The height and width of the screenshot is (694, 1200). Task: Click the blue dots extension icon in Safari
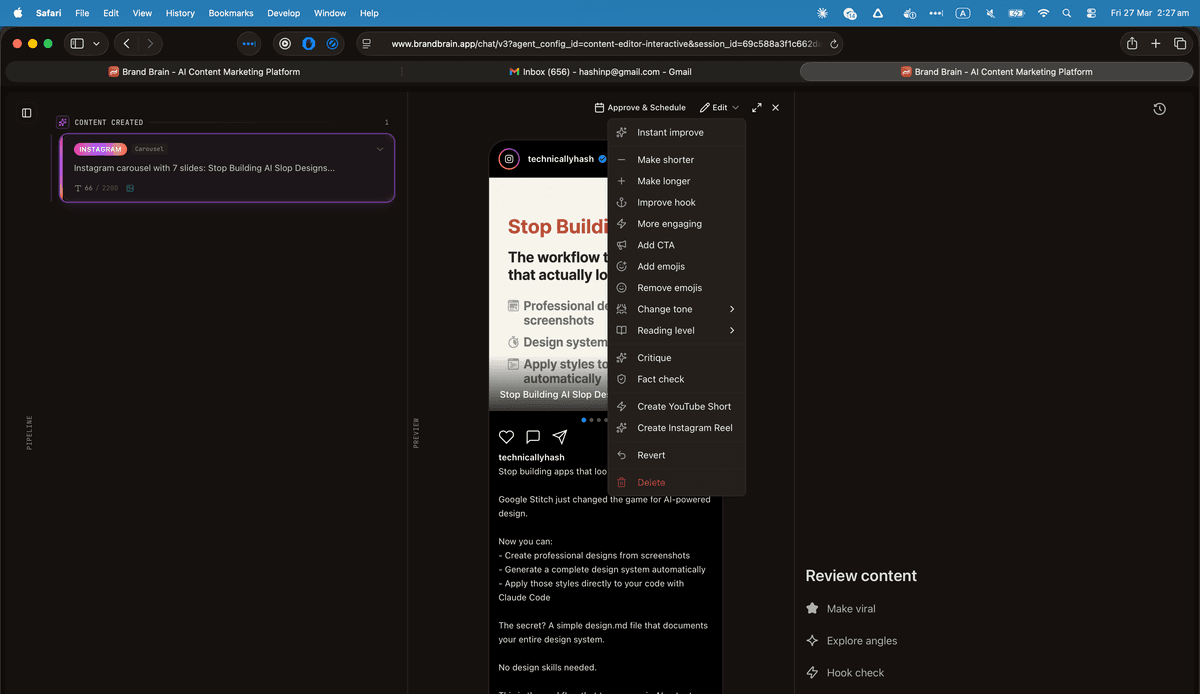tap(249, 44)
